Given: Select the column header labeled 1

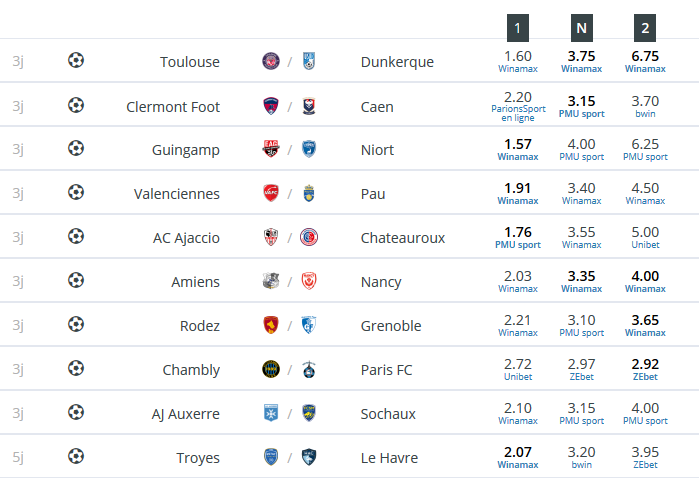Looking at the screenshot, I should click(518, 28).
